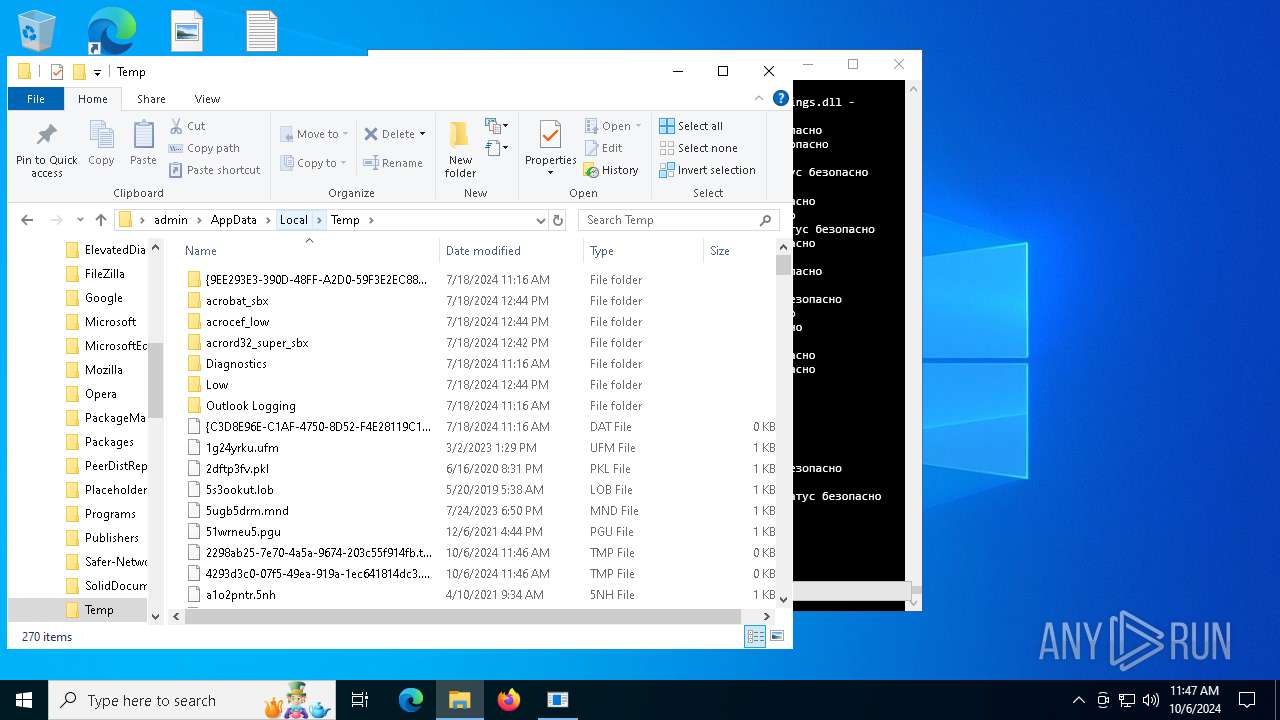The height and width of the screenshot is (720, 1280).
Task: Open Task View on the taskbar
Action: (360, 700)
